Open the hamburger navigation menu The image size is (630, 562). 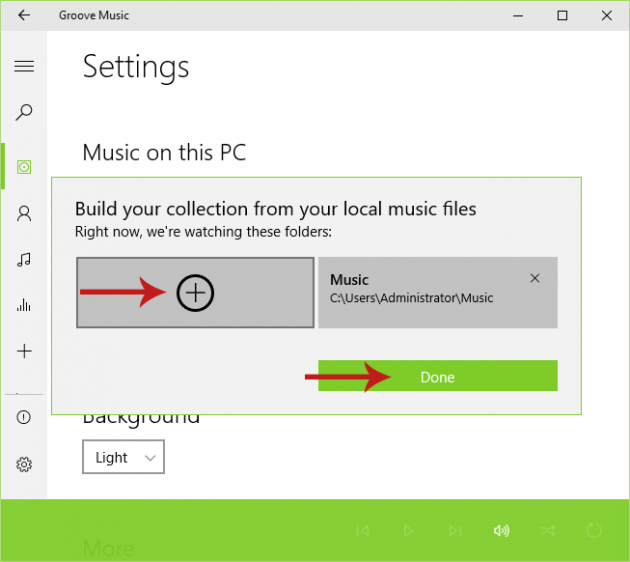24,66
